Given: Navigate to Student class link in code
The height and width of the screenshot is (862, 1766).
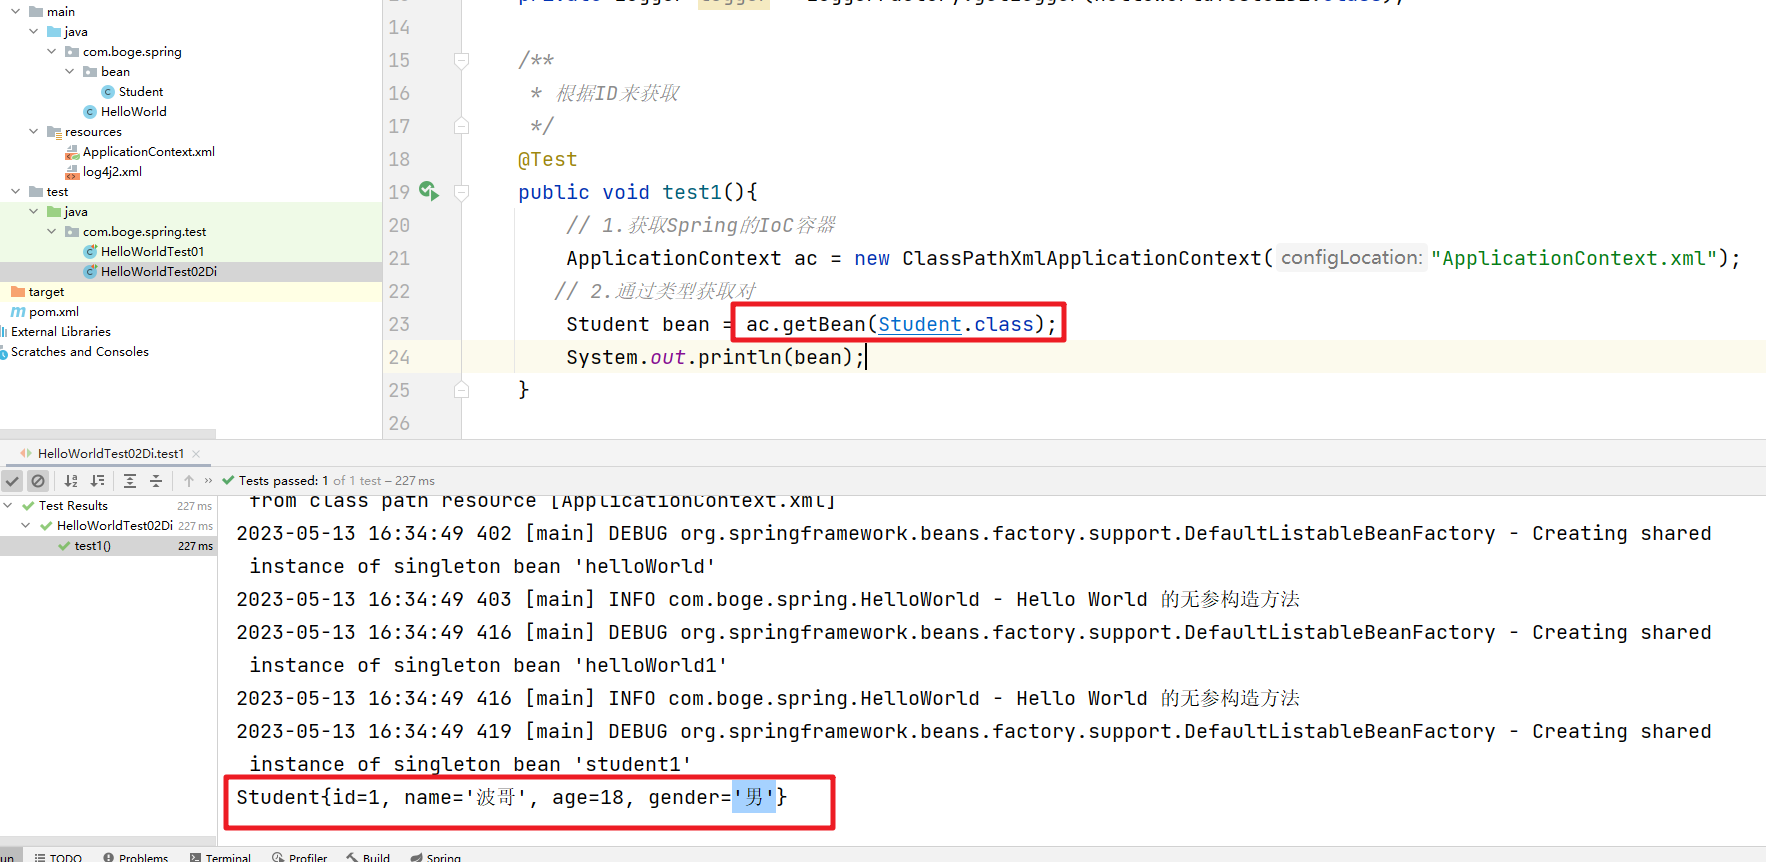Looking at the screenshot, I should pyautogui.click(x=920, y=324).
